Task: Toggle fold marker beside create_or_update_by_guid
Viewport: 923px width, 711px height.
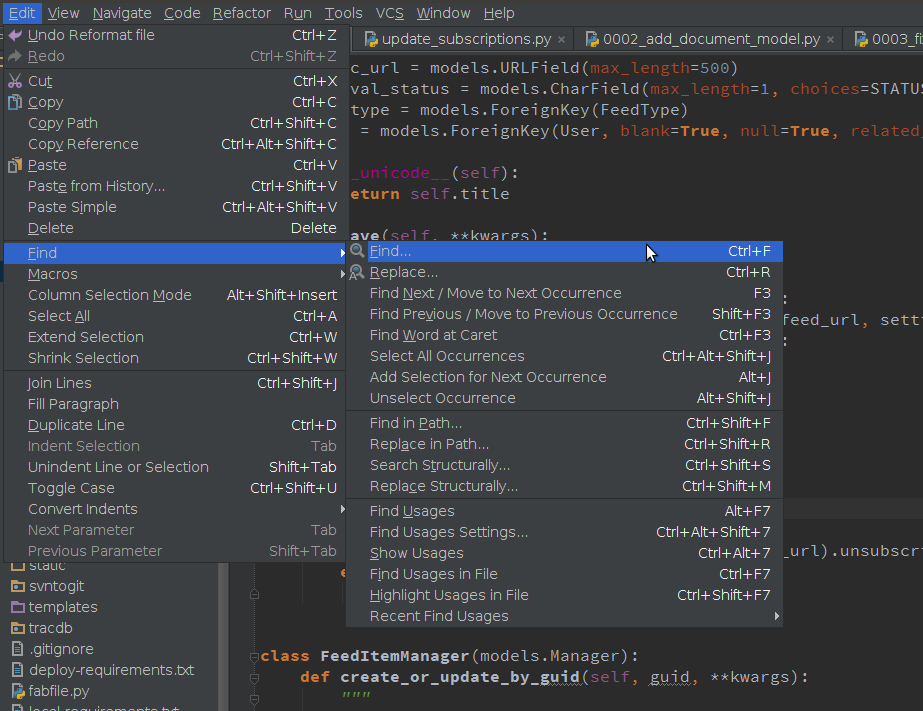Action: click(x=254, y=678)
